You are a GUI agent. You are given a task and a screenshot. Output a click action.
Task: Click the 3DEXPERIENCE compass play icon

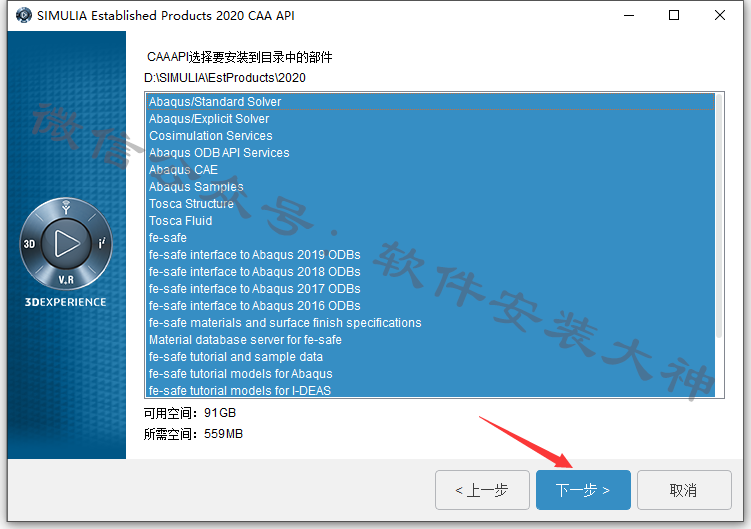coord(66,243)
